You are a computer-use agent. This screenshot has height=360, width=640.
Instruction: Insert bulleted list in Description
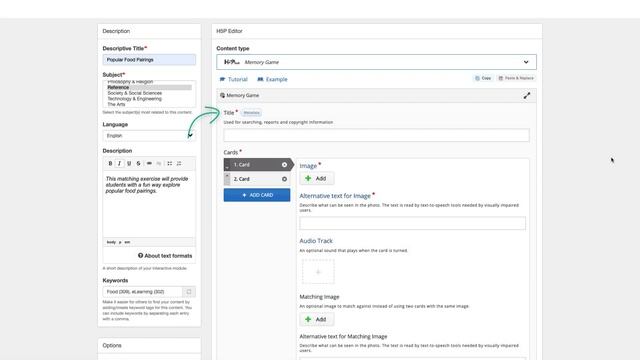169,163
